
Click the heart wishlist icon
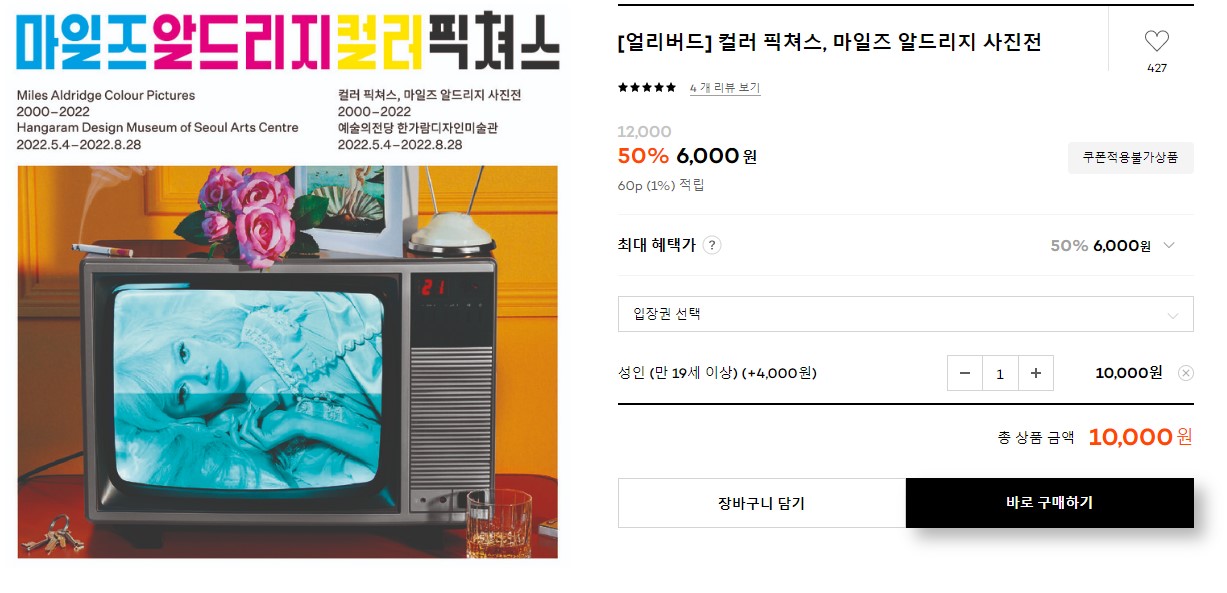(1156, 42)
